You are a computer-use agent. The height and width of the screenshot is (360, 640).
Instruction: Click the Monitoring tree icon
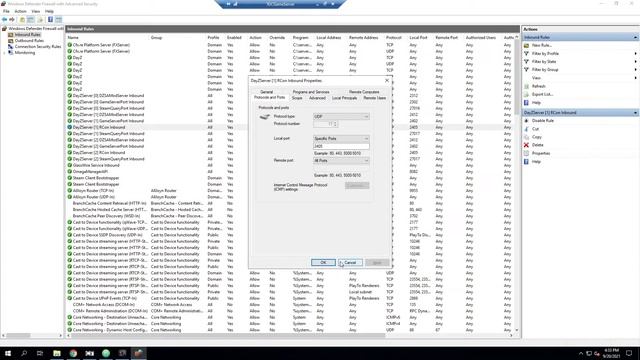(x=11, y=53)
